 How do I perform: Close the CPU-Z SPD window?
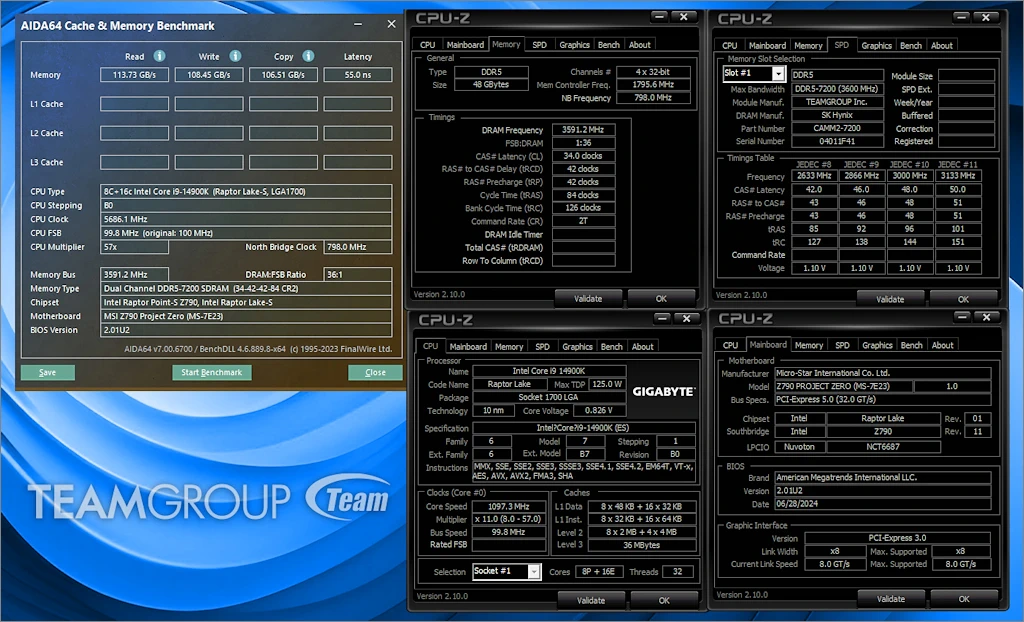click(x=986, y=18)
